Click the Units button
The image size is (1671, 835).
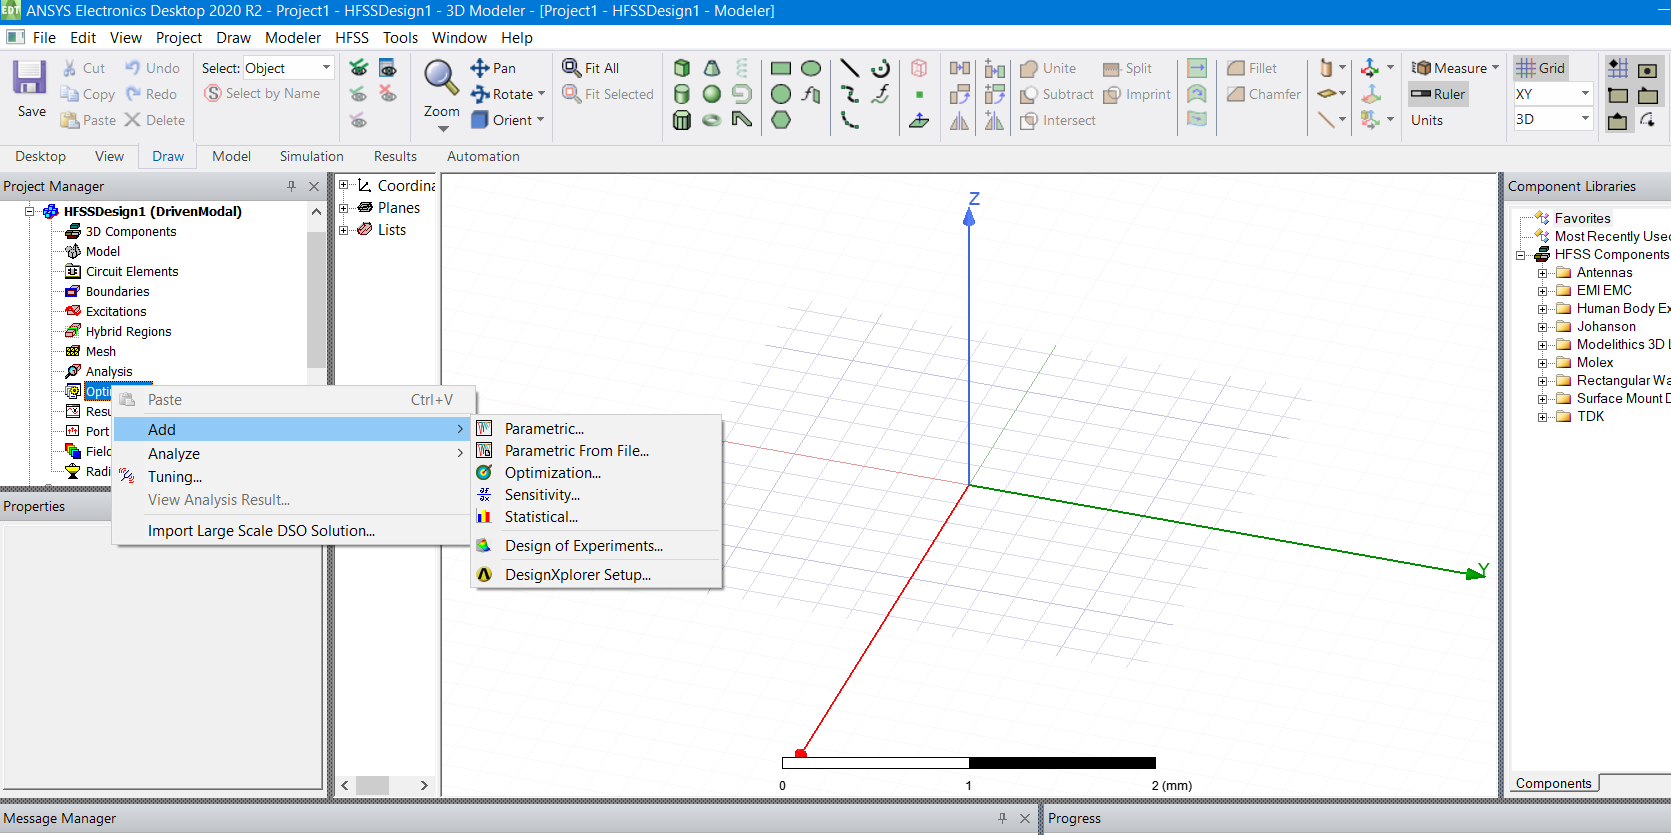click(x=1426, y=120)
